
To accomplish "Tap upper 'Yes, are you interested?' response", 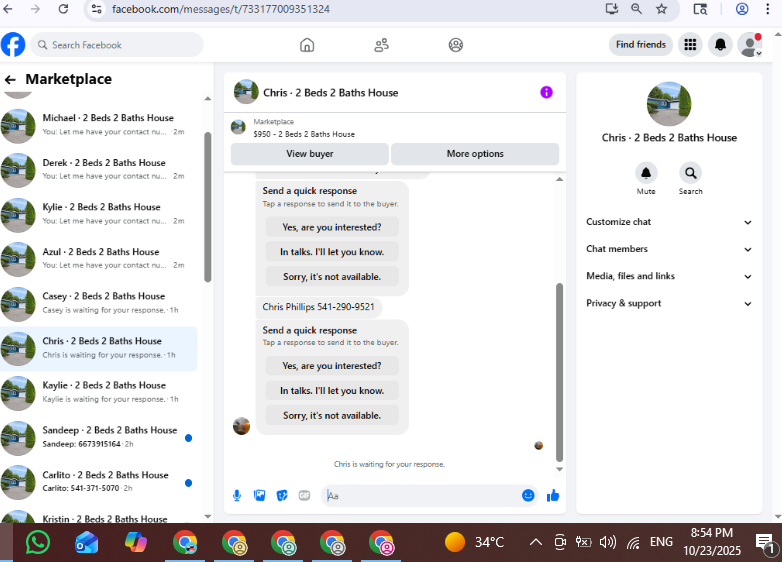I will pyautogui.click(x=332, y=227).
